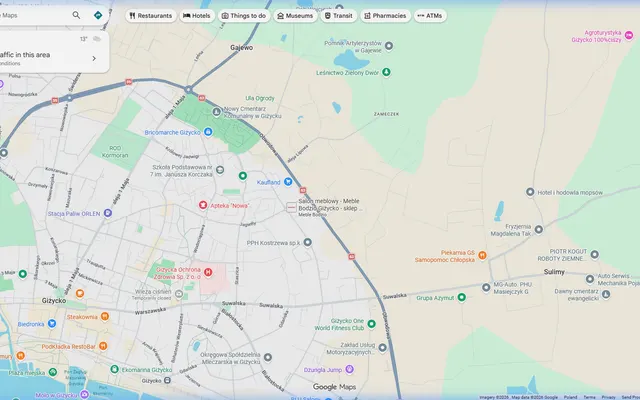Viewport: 640px width, 400px height.
Task: Open the Steakownia restaurant marker
Action: point(105,316)
